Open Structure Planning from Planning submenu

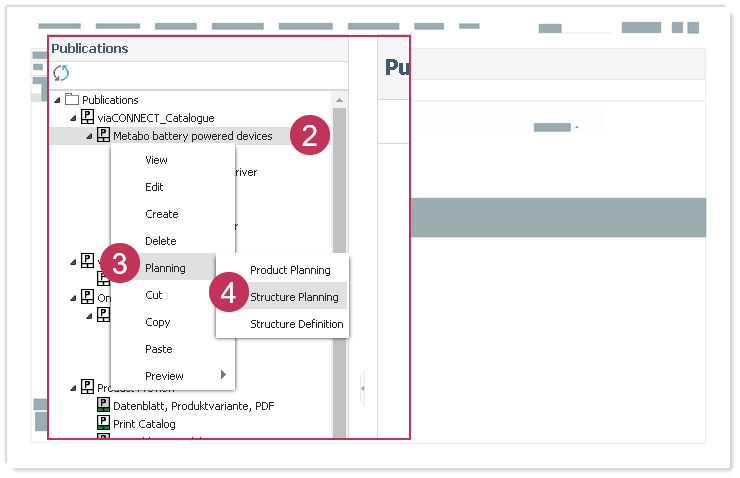[294, 297]
